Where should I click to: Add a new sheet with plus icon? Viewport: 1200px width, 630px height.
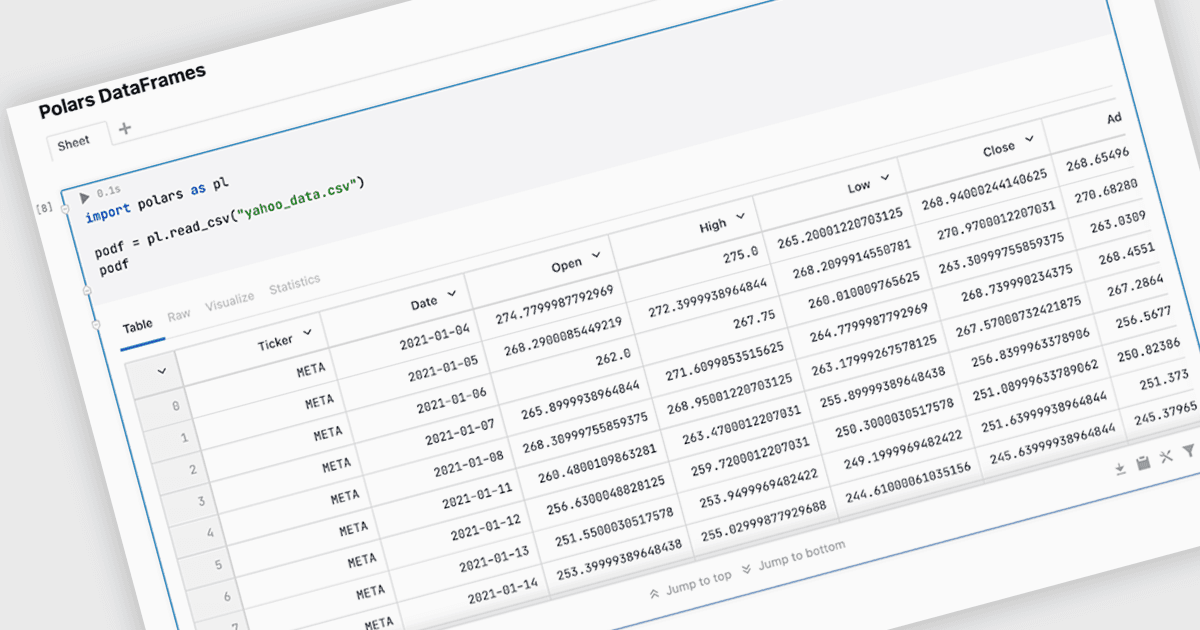[x=125, y=128]
